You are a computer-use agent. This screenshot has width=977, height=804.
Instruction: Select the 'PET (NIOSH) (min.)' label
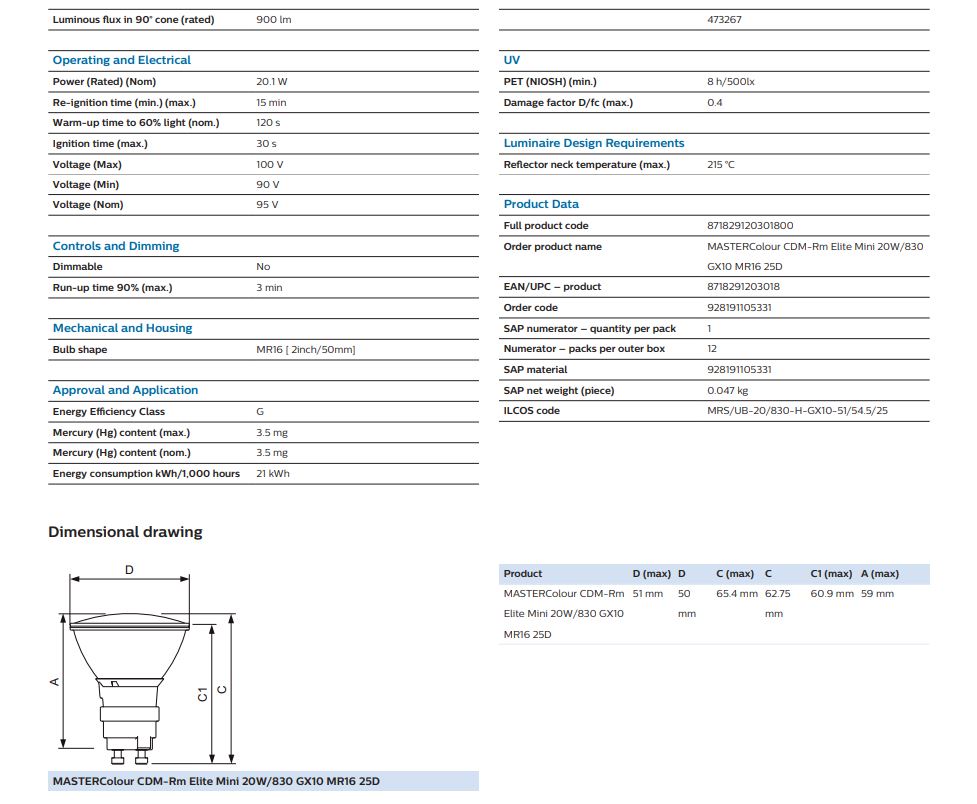click(x=550, y=82)
